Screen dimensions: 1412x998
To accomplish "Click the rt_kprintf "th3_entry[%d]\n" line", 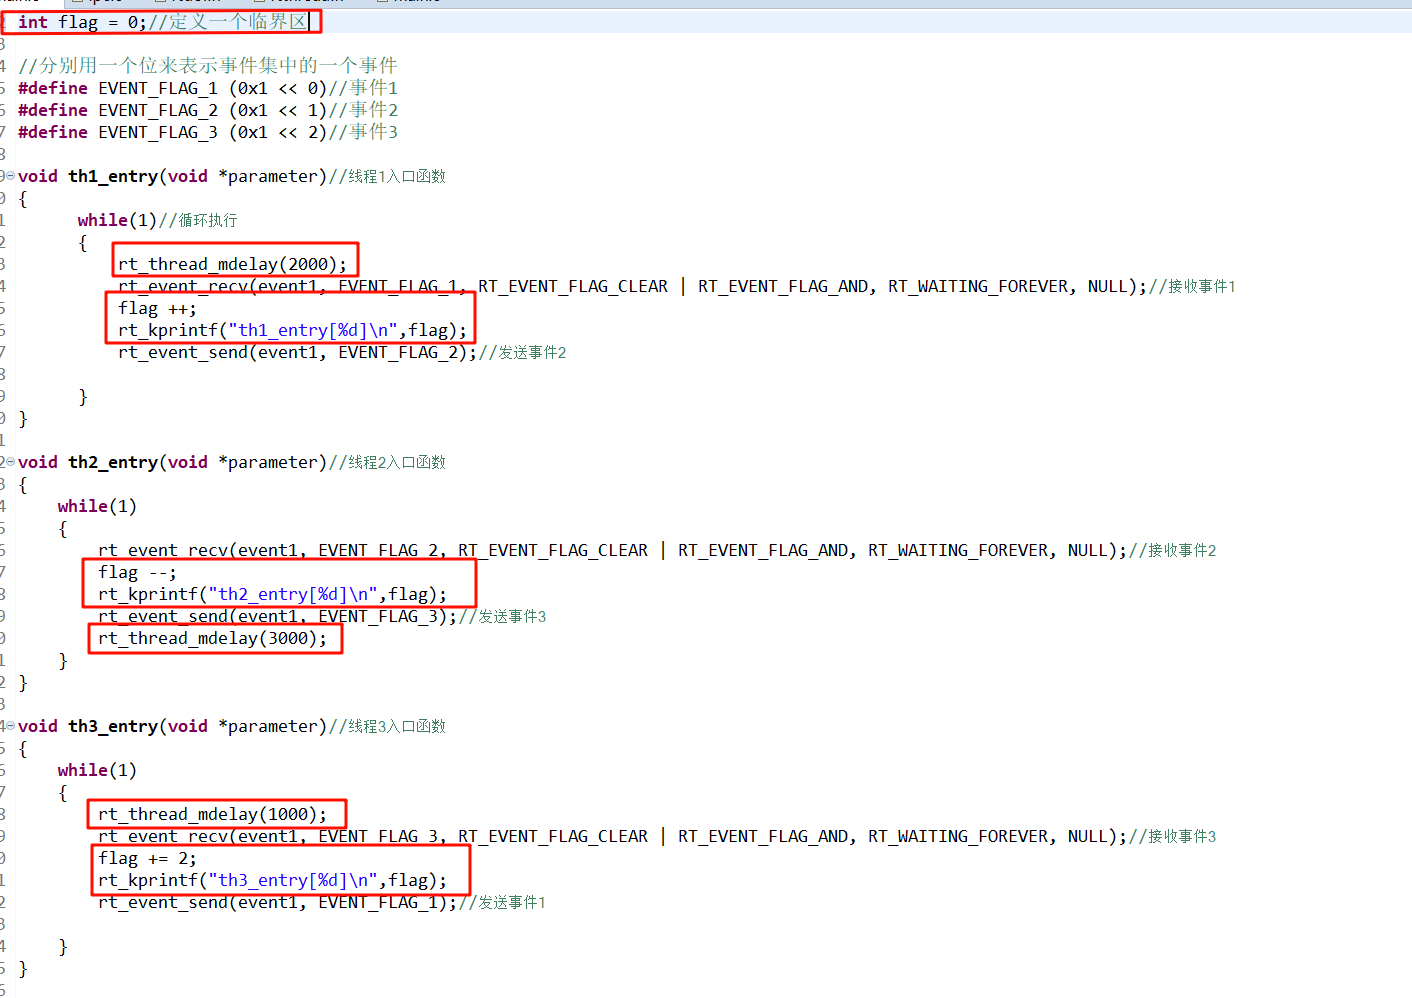I will [272, 880].
